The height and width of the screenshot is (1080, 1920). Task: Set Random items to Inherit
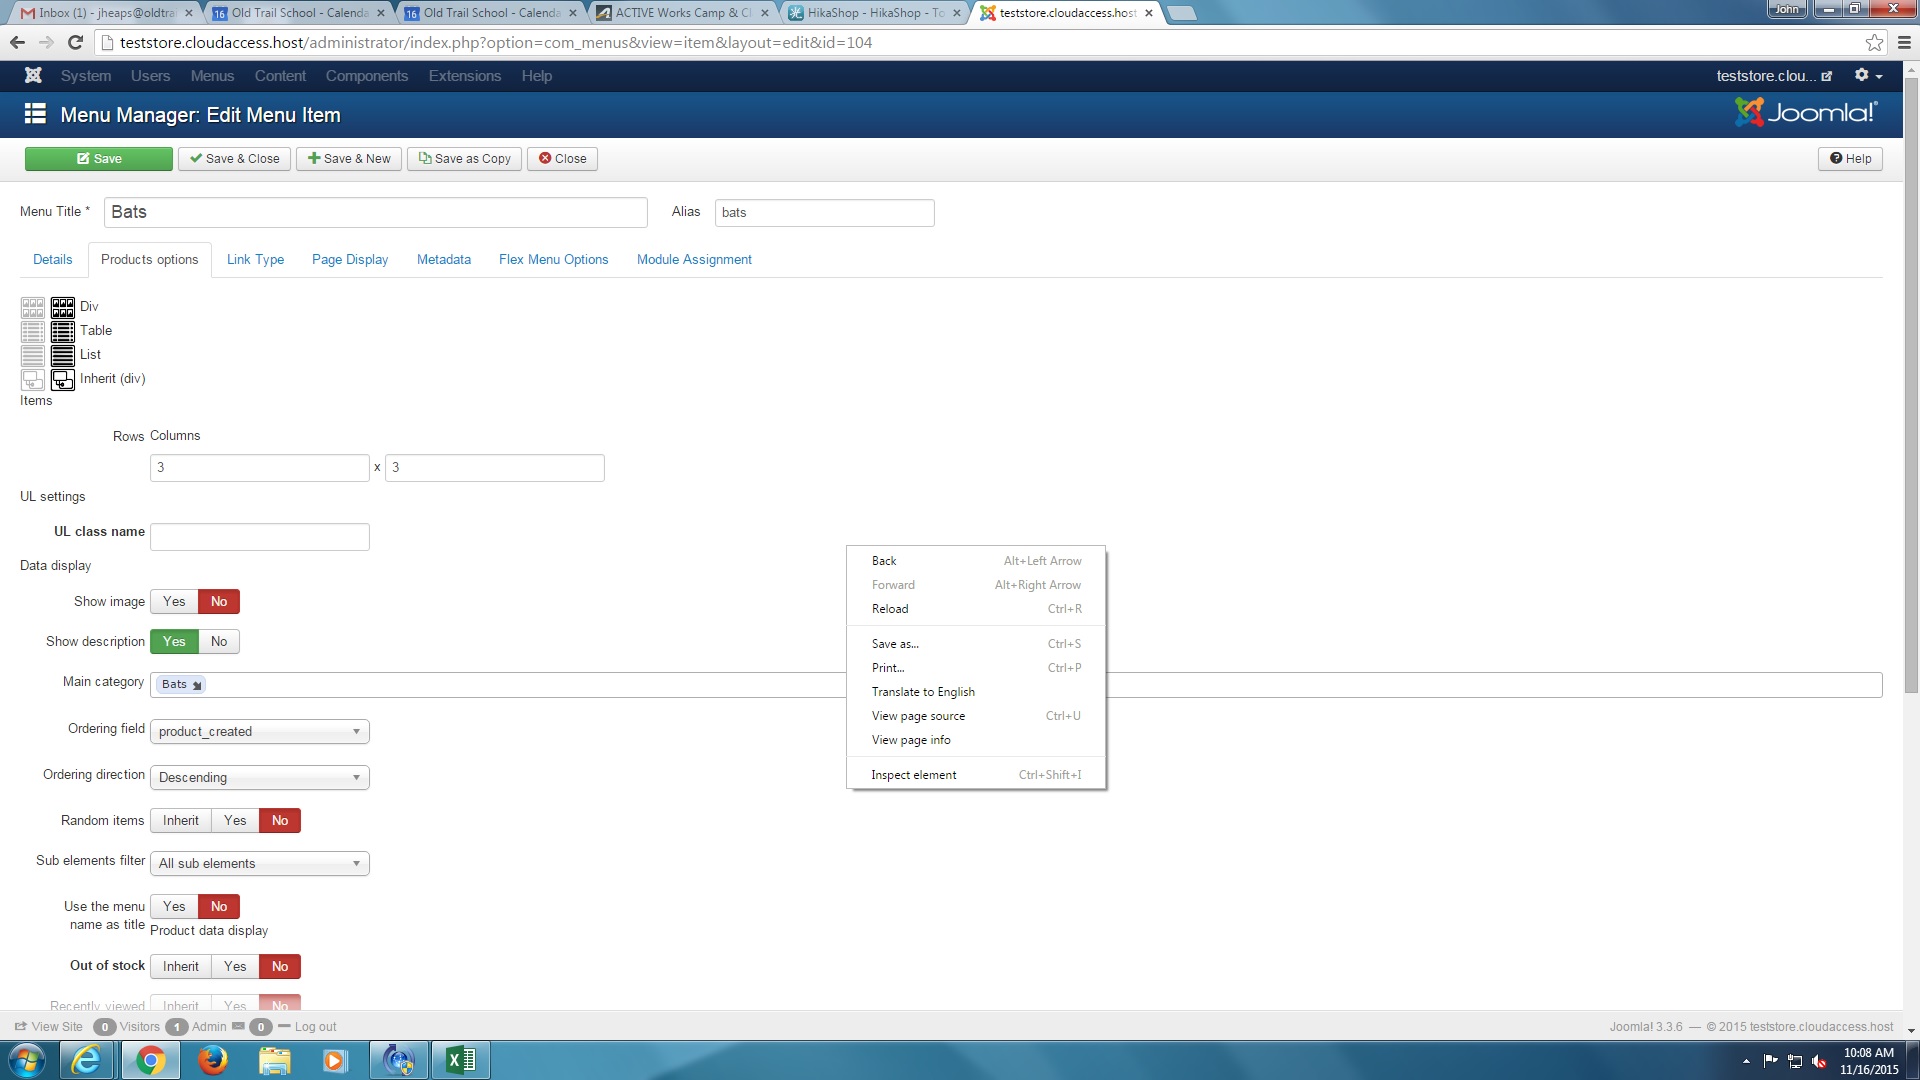(181, 821)
